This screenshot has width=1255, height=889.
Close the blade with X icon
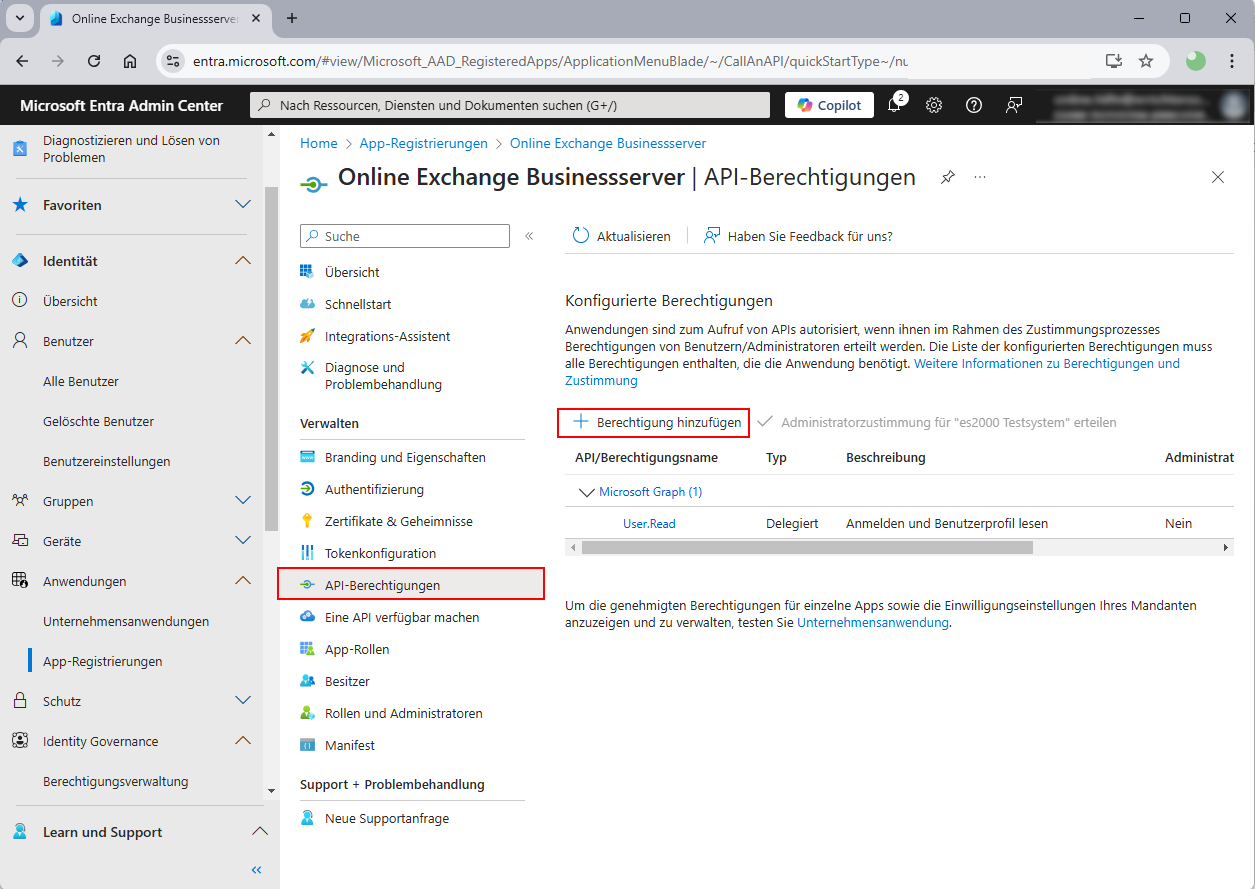[x=1217, y=177]
